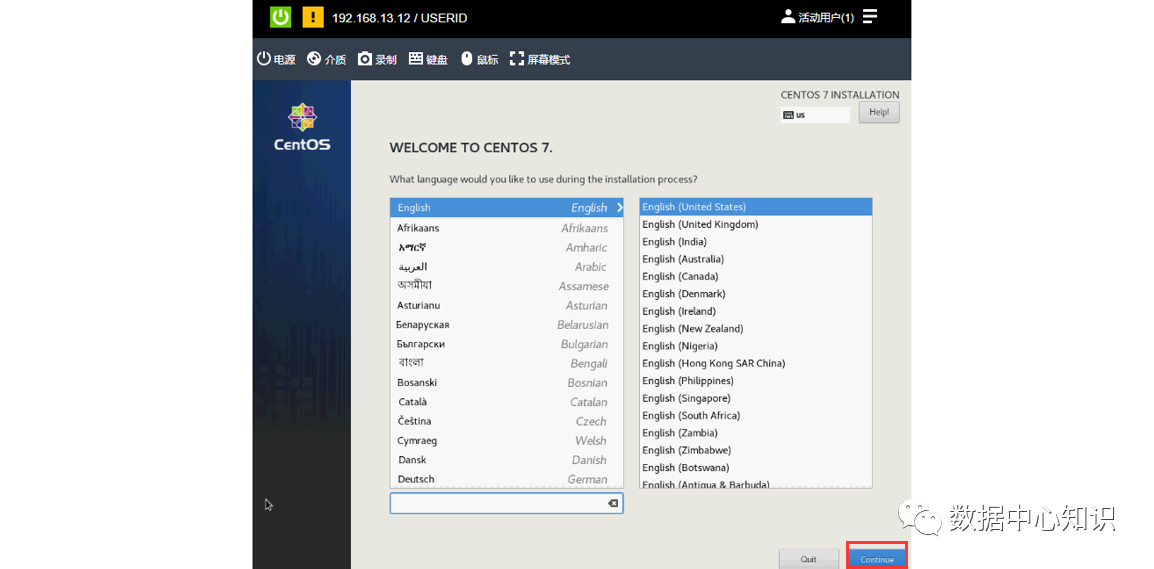Open the 电源 power menu
The width and height of the screenshot is (1154, 569).
click(276, 59)
